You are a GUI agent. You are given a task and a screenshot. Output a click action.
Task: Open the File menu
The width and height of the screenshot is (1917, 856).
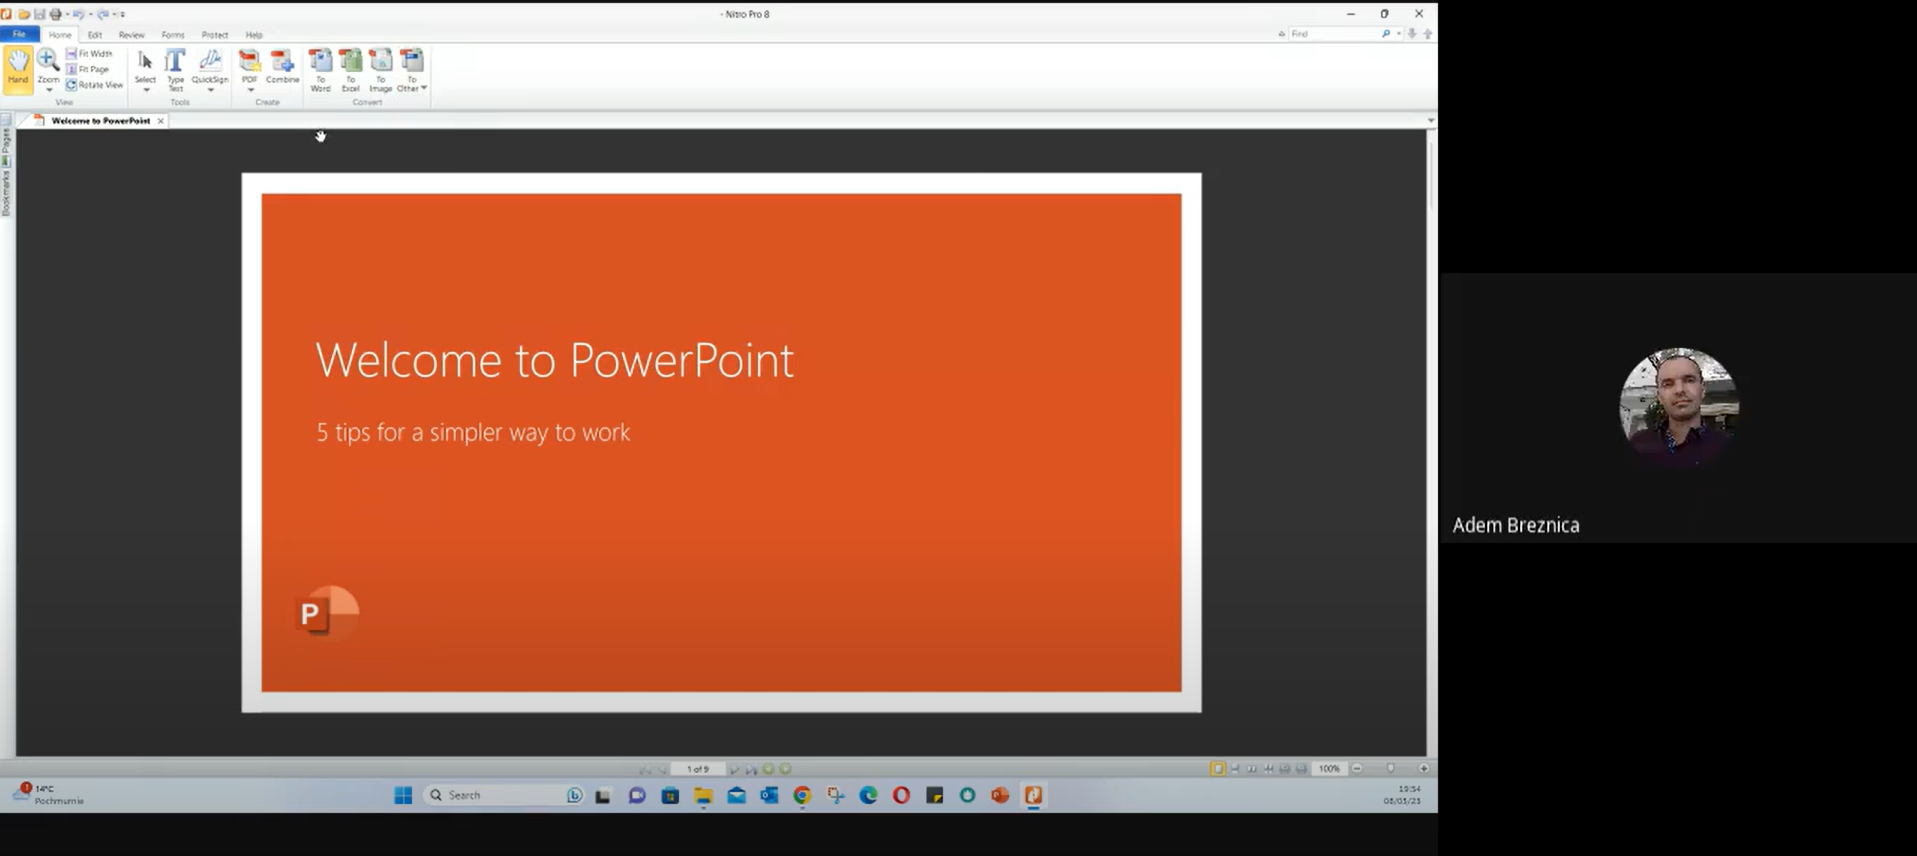click(19, 34)
